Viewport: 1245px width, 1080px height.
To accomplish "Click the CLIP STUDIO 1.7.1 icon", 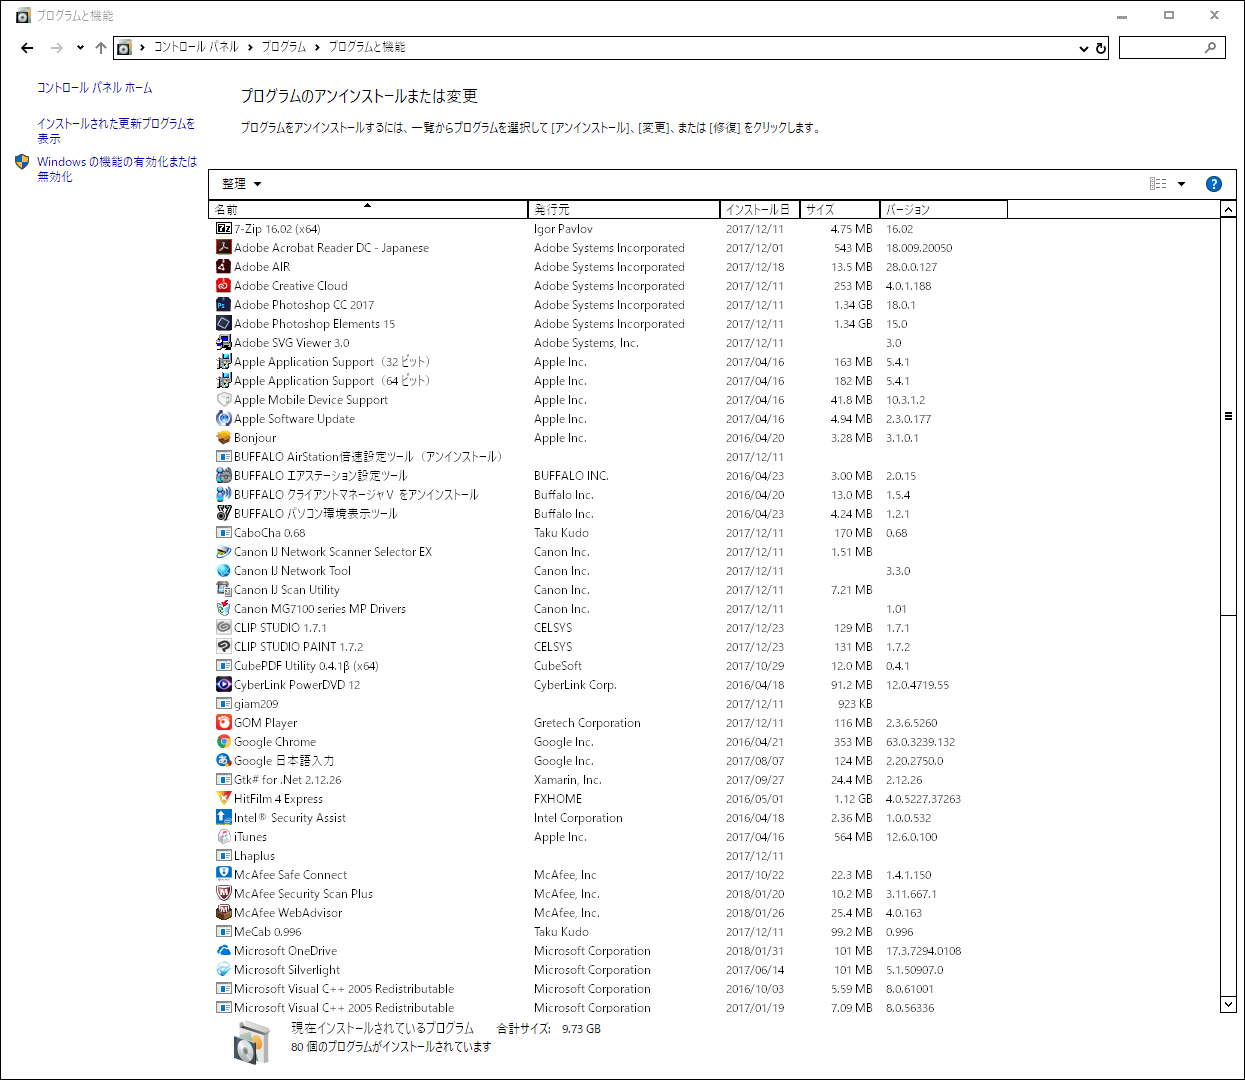I will coord(224,628).
